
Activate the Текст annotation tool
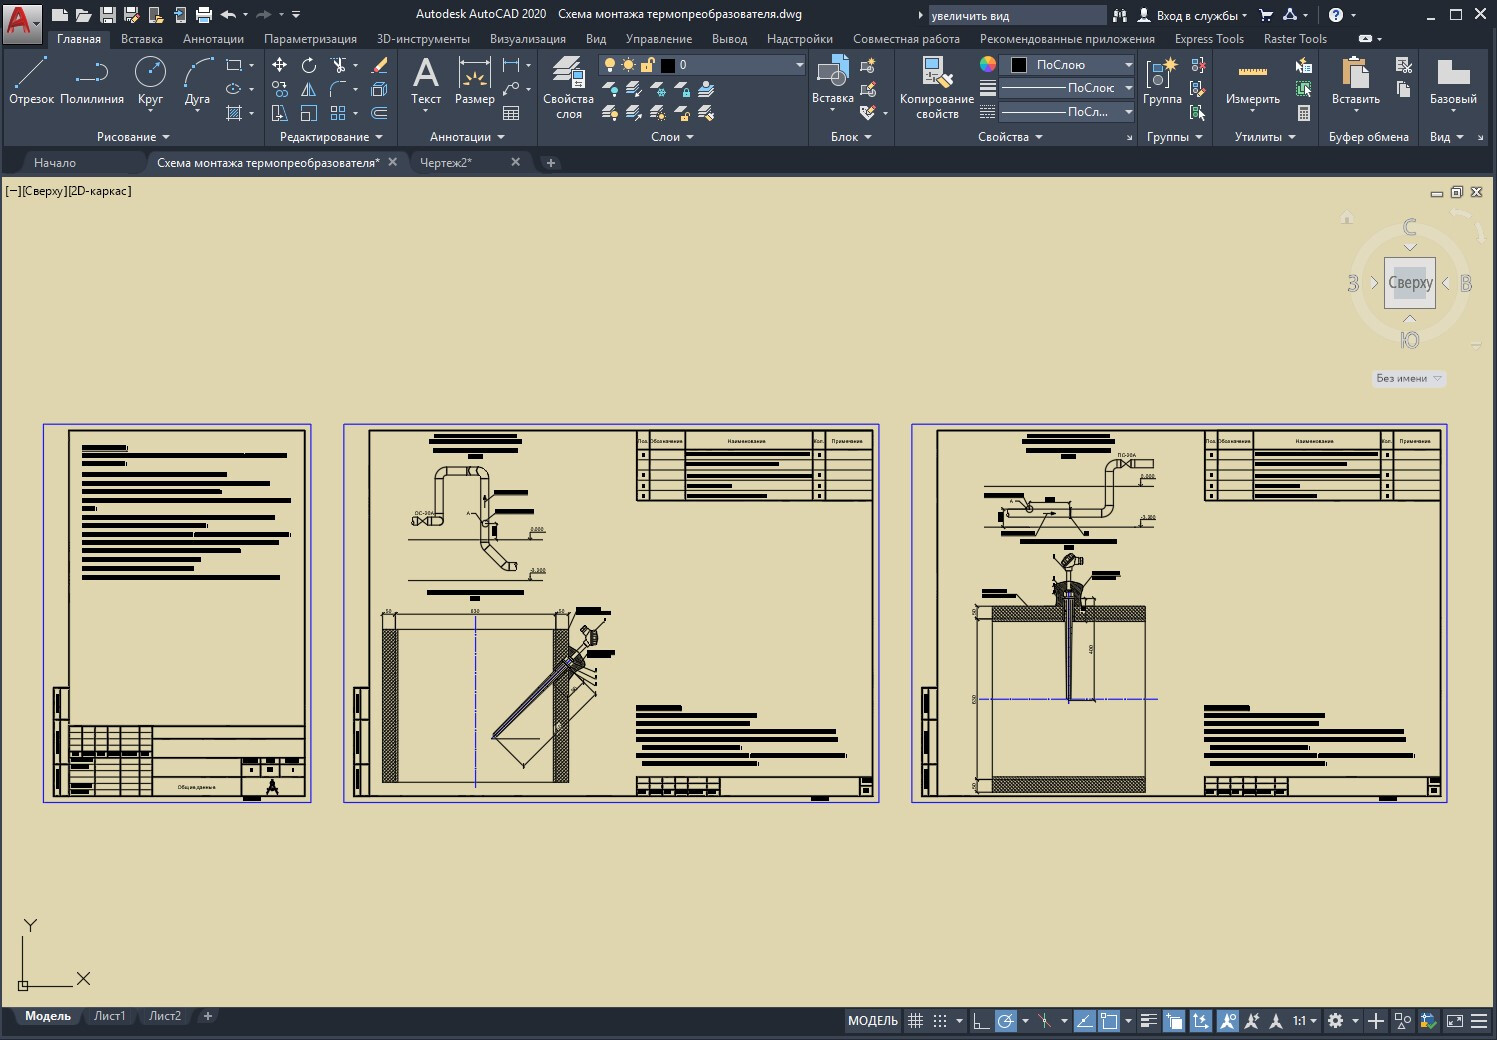tap(426, 80)
